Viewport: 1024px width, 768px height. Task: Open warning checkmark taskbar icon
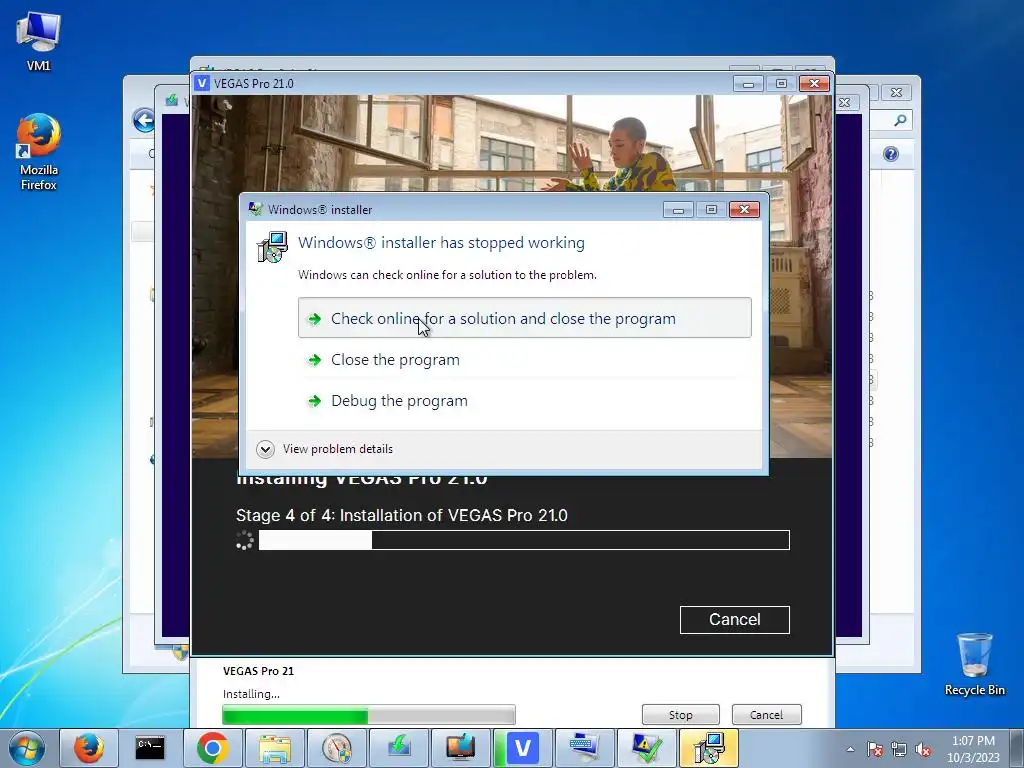pyautogui.click(x=647, y=748)
